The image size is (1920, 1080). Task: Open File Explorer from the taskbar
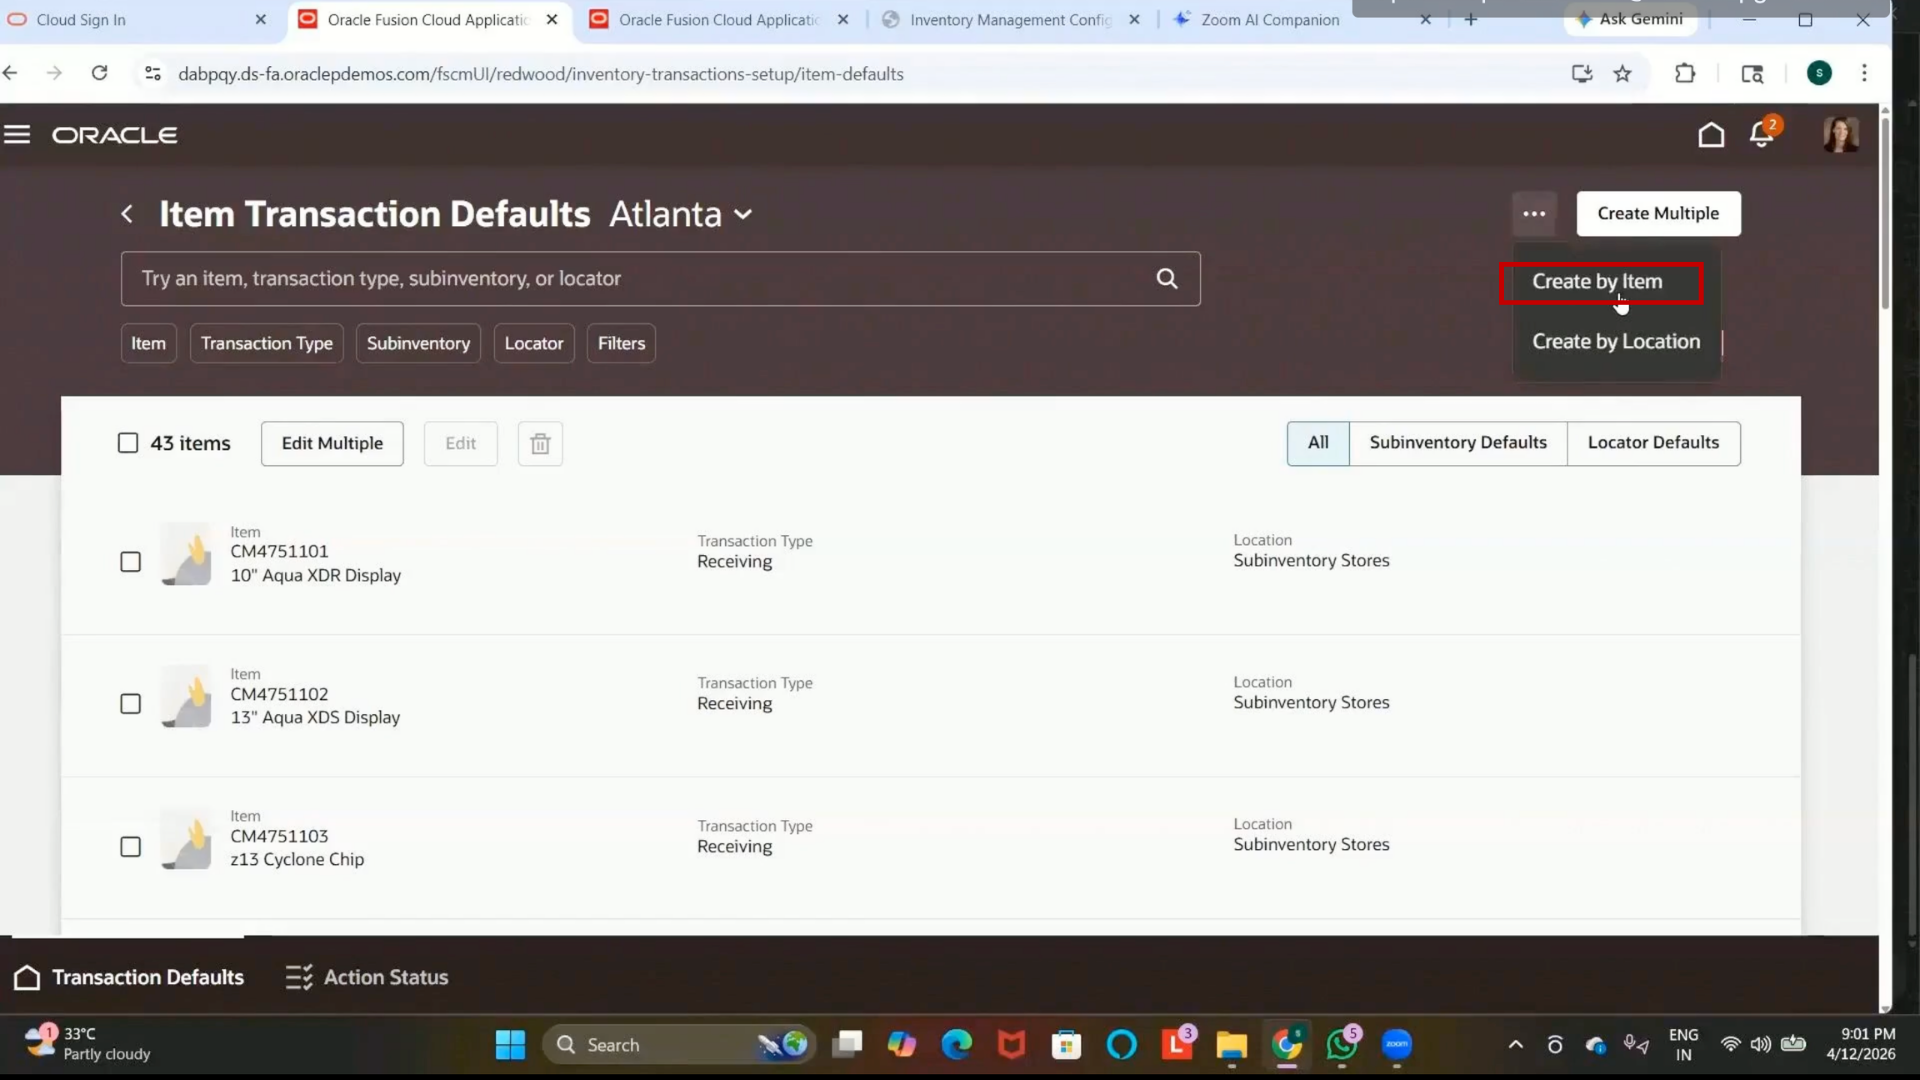[x=1231, y=1045]
